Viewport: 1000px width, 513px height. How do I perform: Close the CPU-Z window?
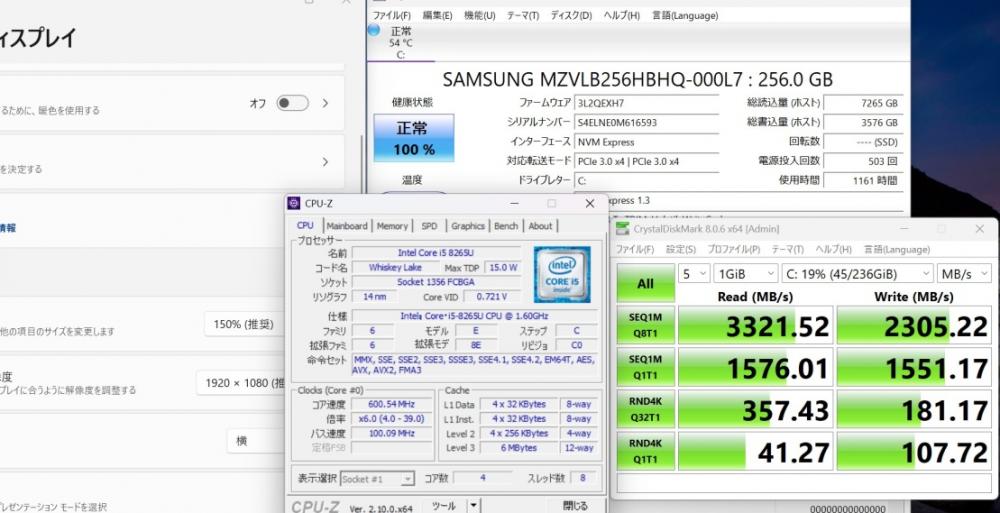coord(590,204)
